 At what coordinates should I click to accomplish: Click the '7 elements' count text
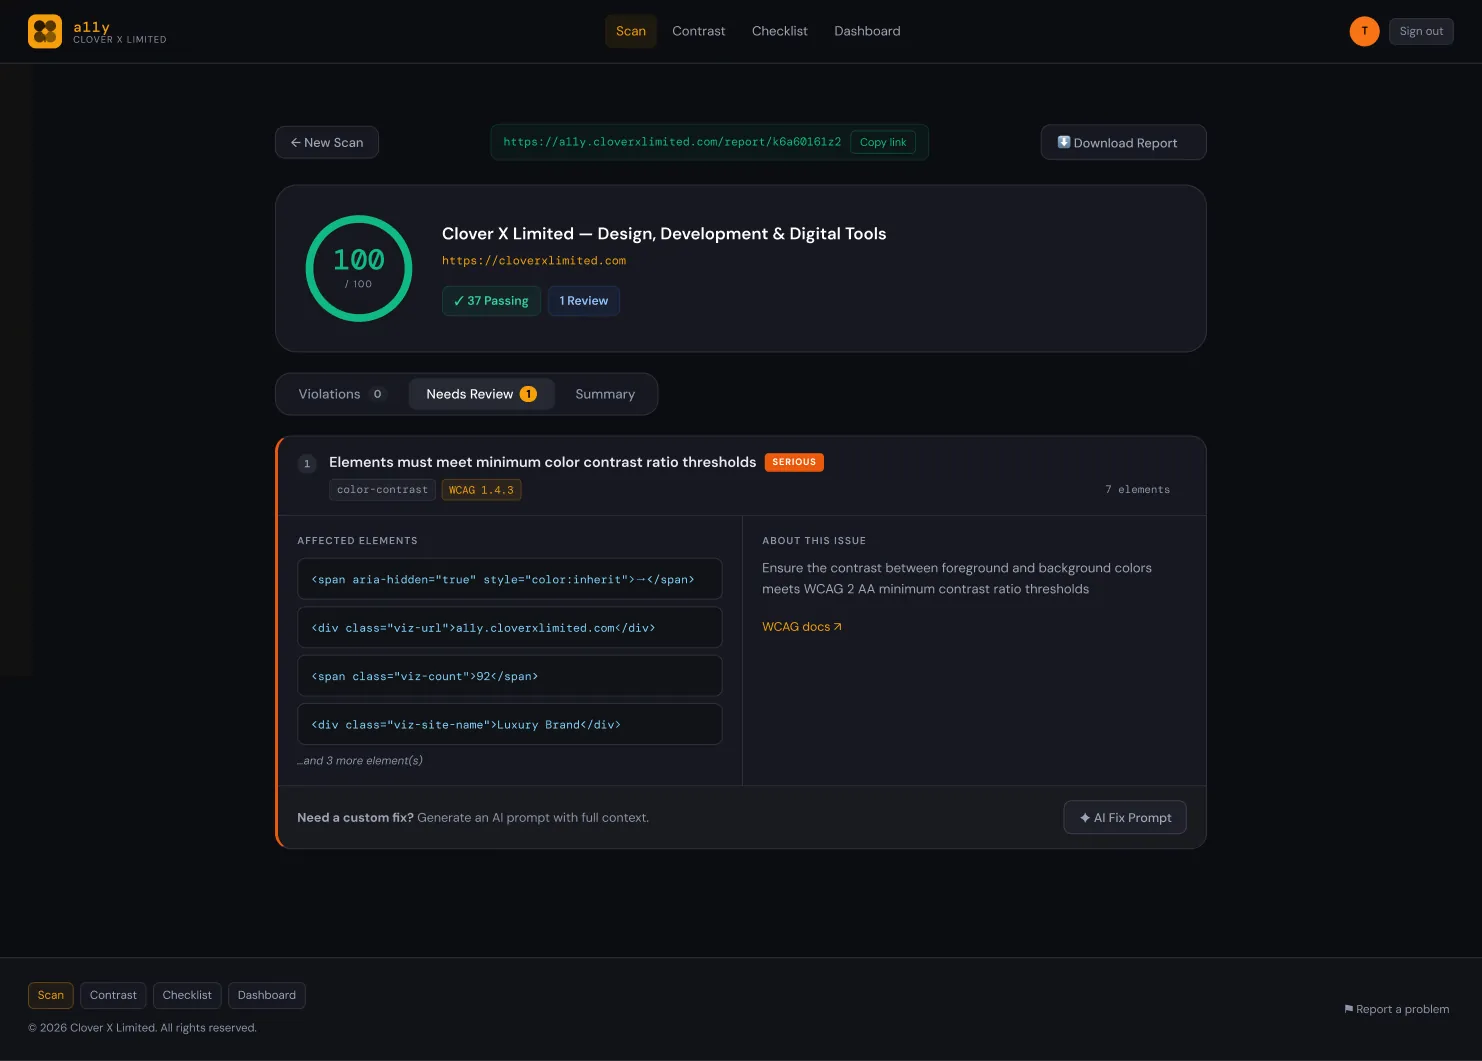click(1137, 490)
